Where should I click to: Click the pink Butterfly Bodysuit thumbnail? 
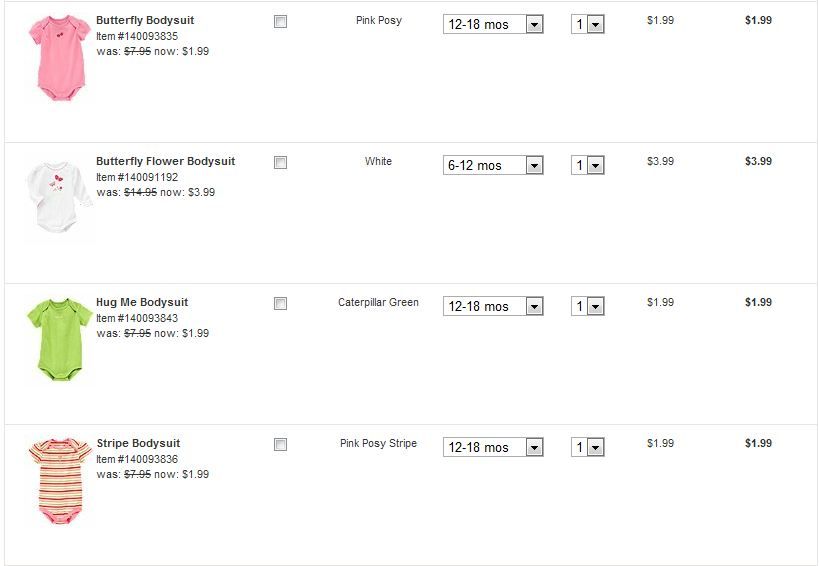pos(57,56)
